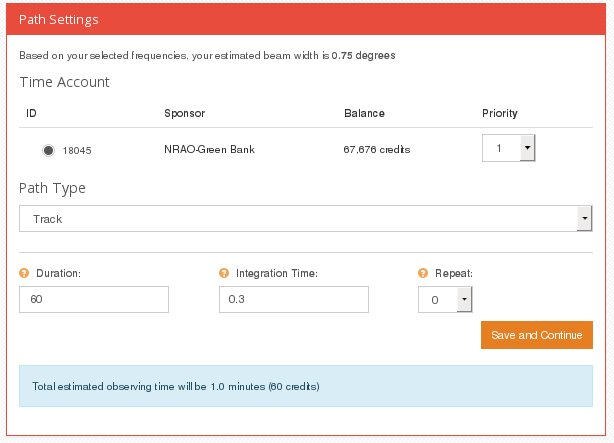This screenshot has height=443, width=614.
Task: Click the Integration Time help icon
Action: (x=224, y=273)
